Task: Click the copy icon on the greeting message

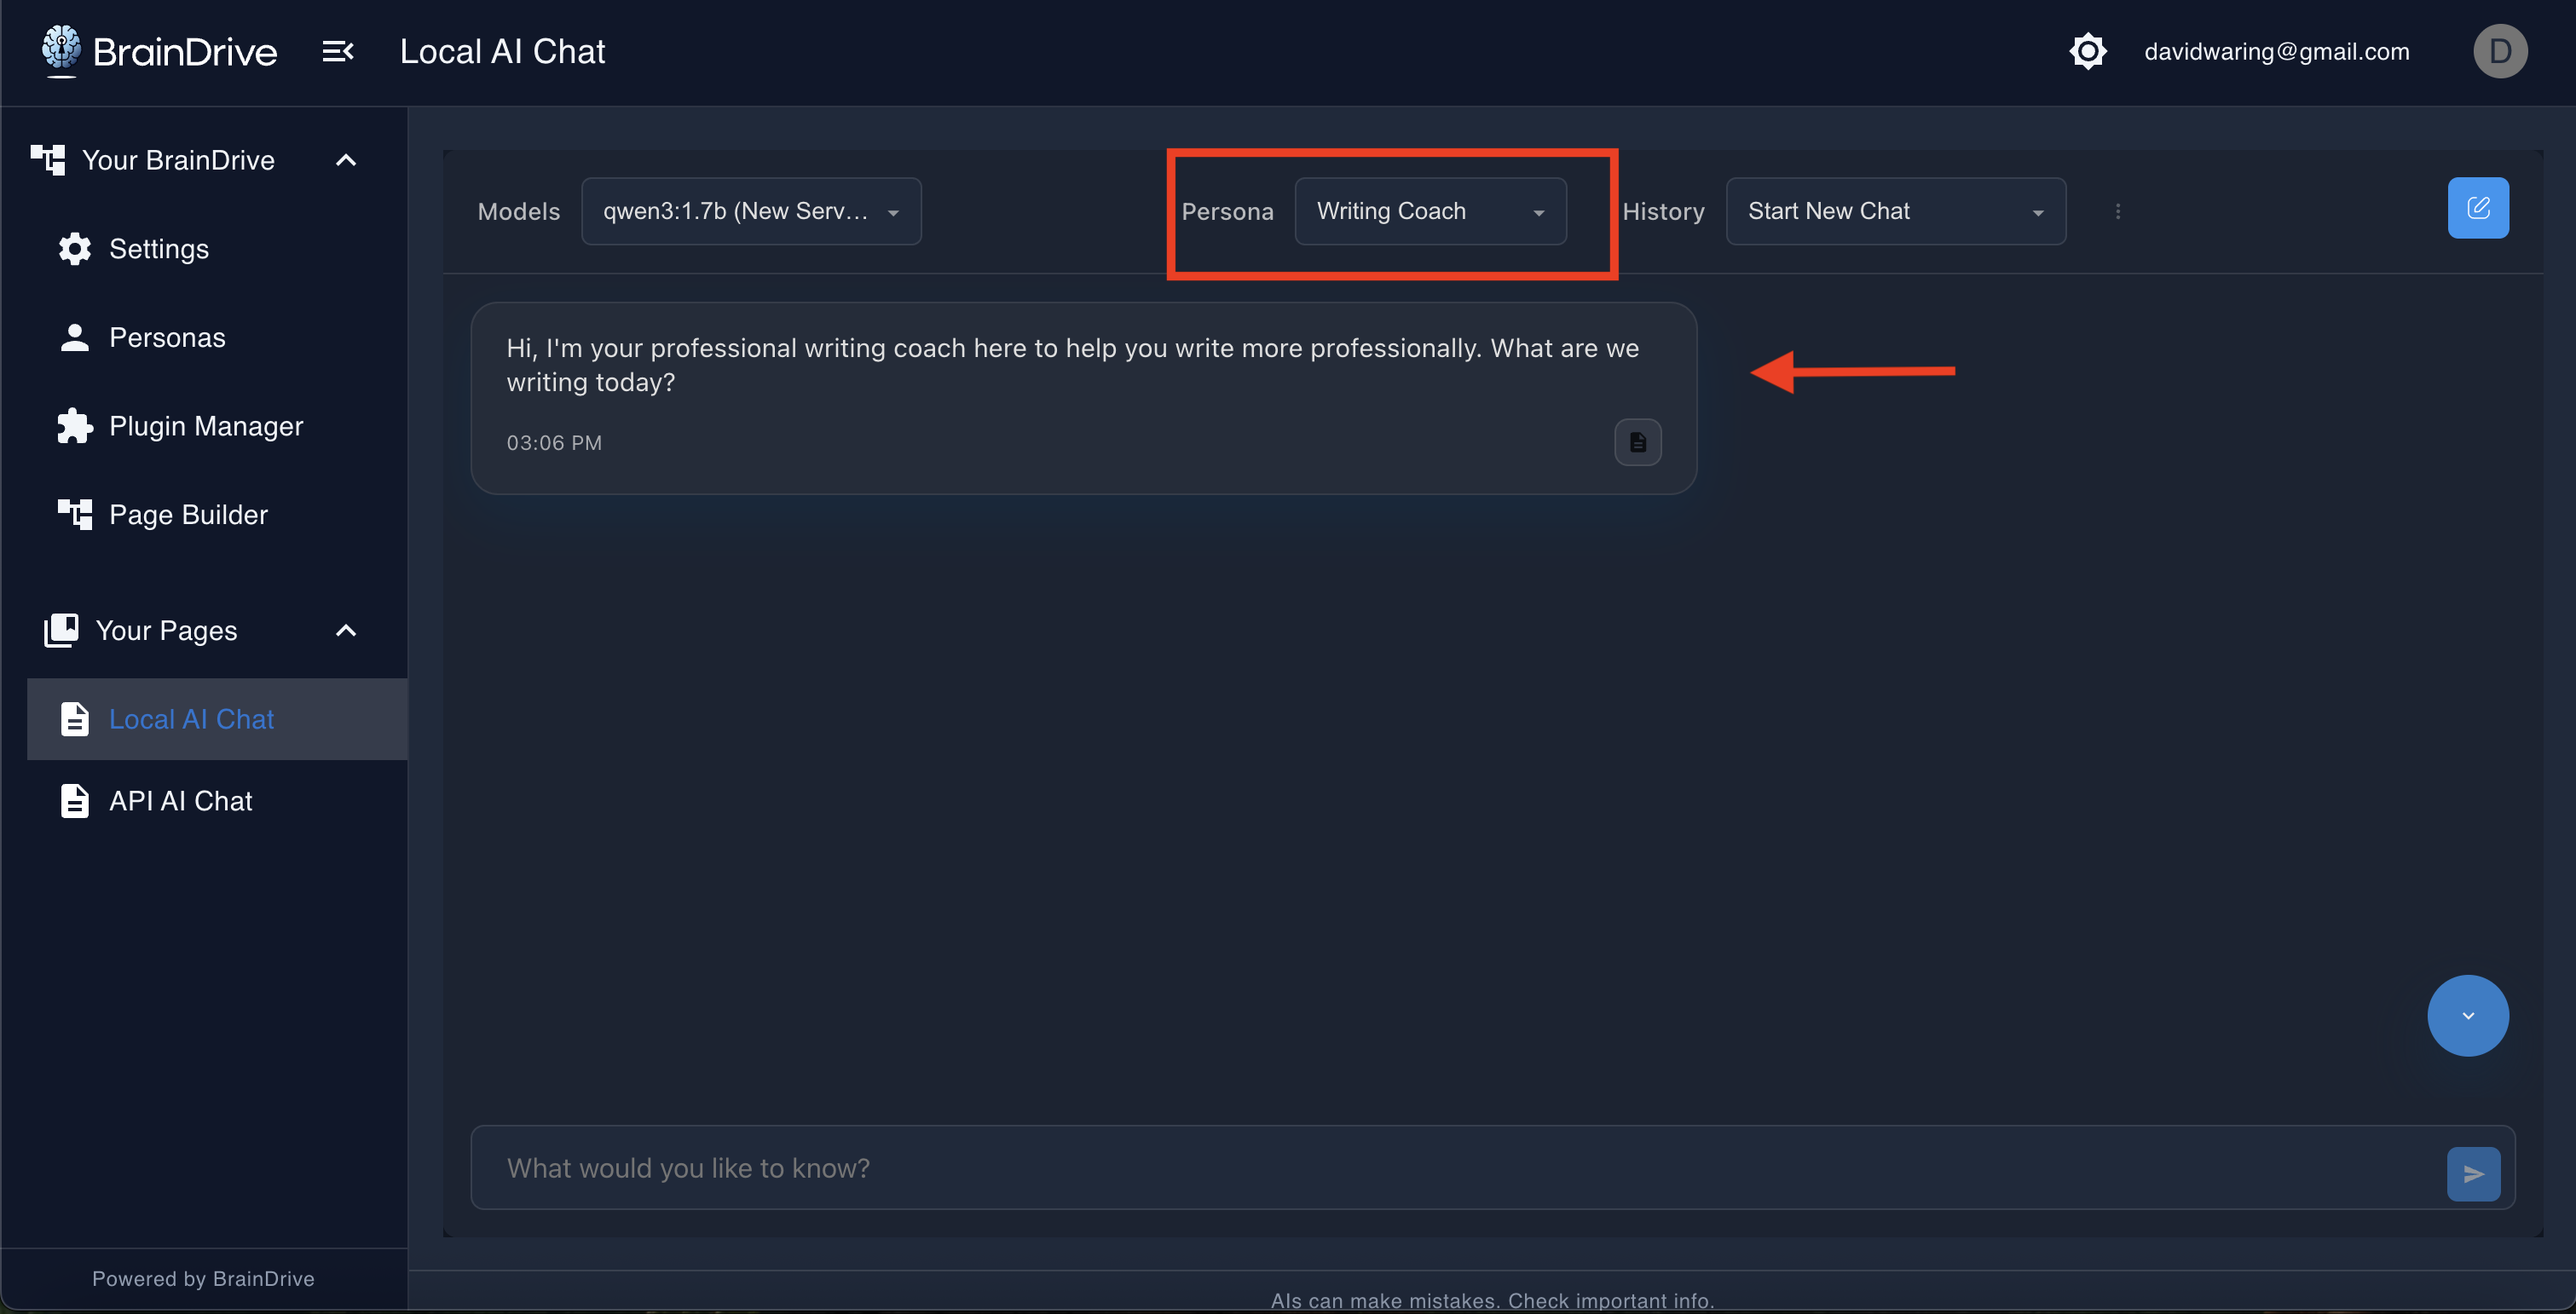Action: tap(1637, 442)
